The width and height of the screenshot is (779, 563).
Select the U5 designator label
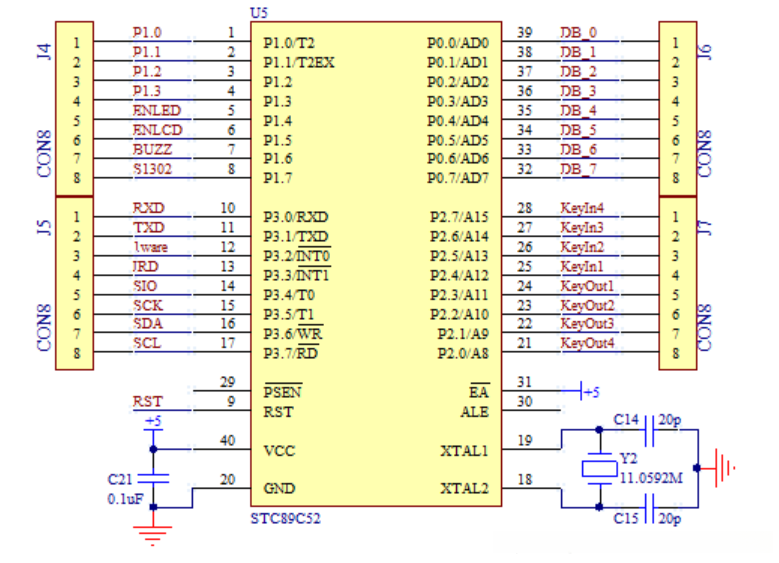point(259,13)
